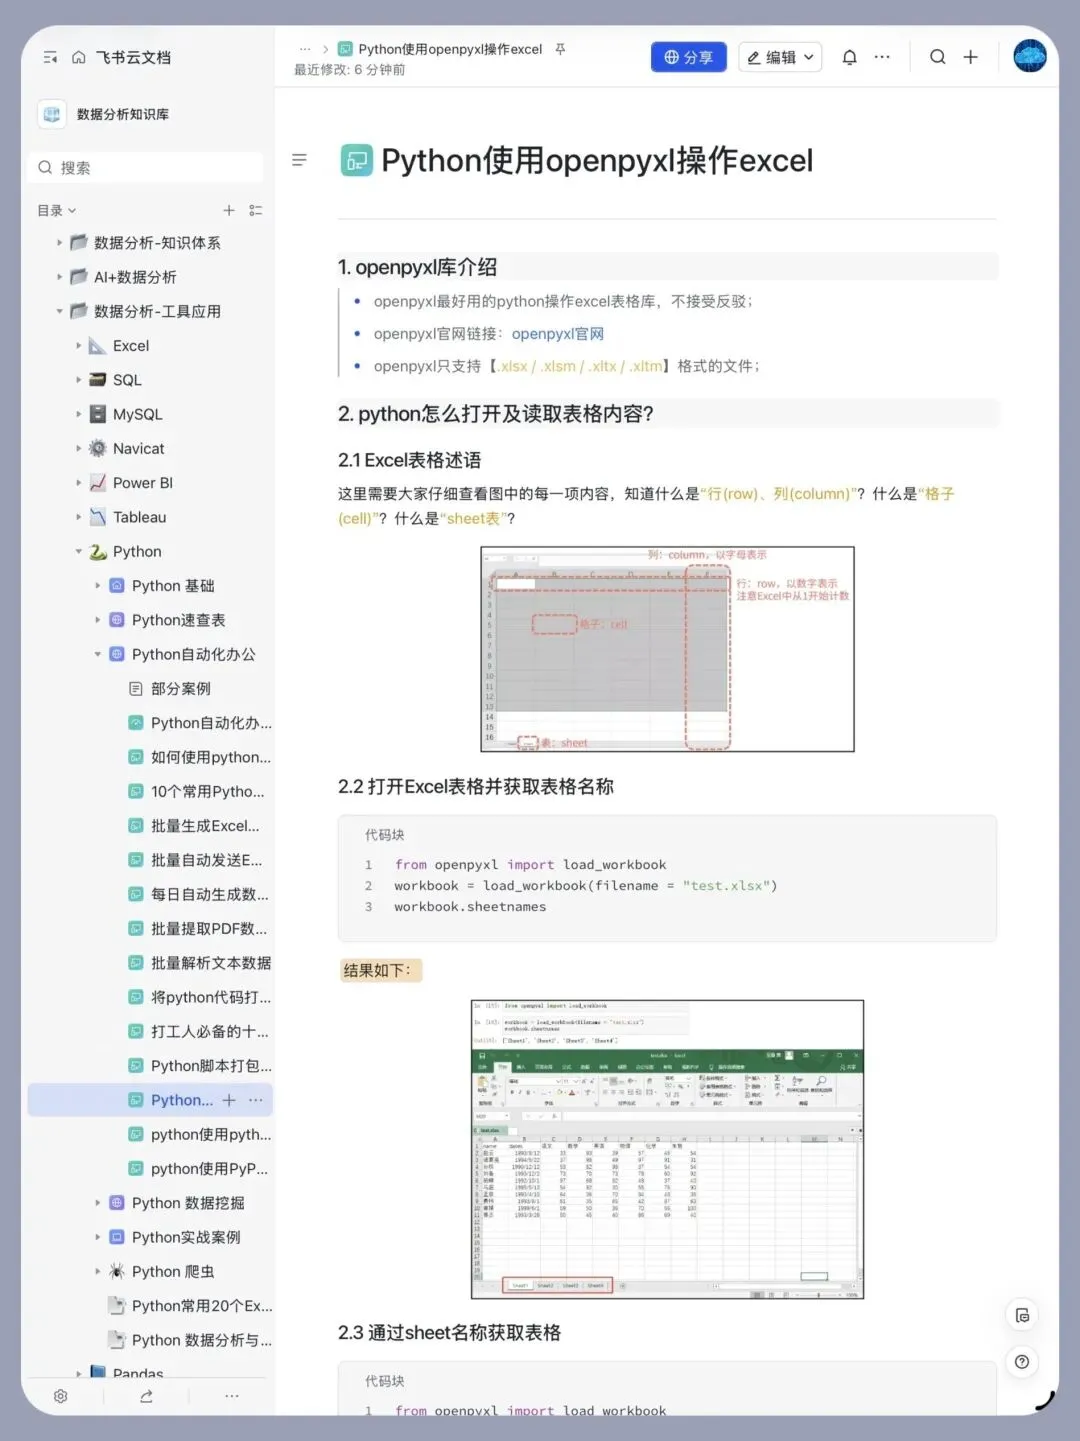Screen dimensions: 1080x1441
Task: Open the python使用pyth... document
Action: pos(210,1135)
